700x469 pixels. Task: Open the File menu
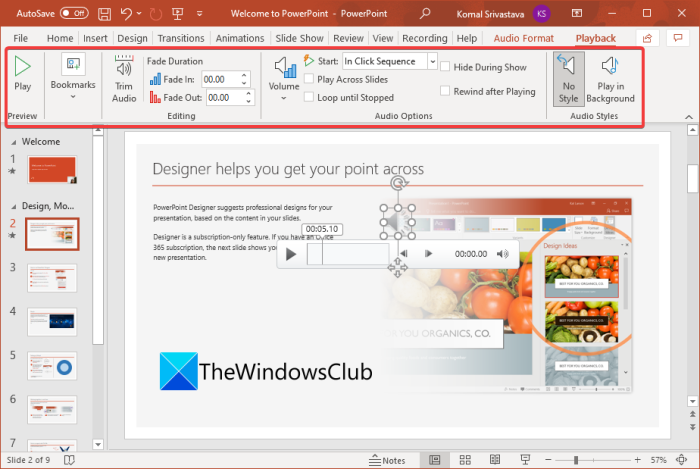click(x=20, y=38)
